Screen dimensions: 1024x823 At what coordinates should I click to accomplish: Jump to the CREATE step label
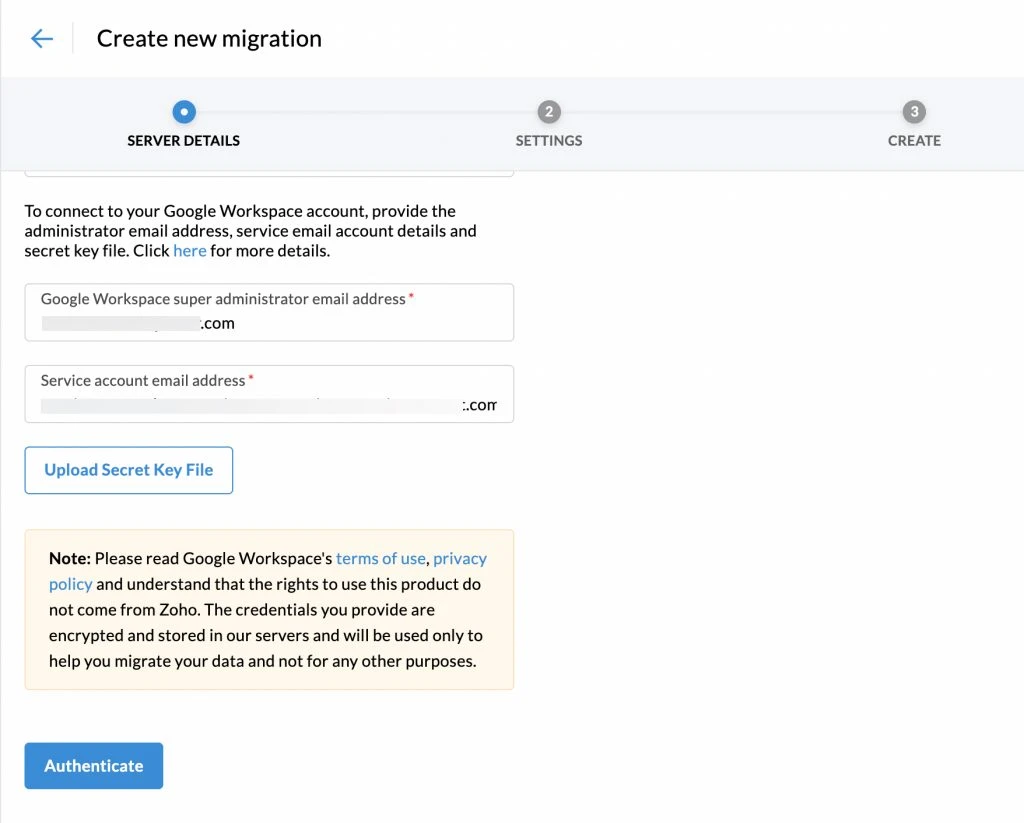pos(913,141)
